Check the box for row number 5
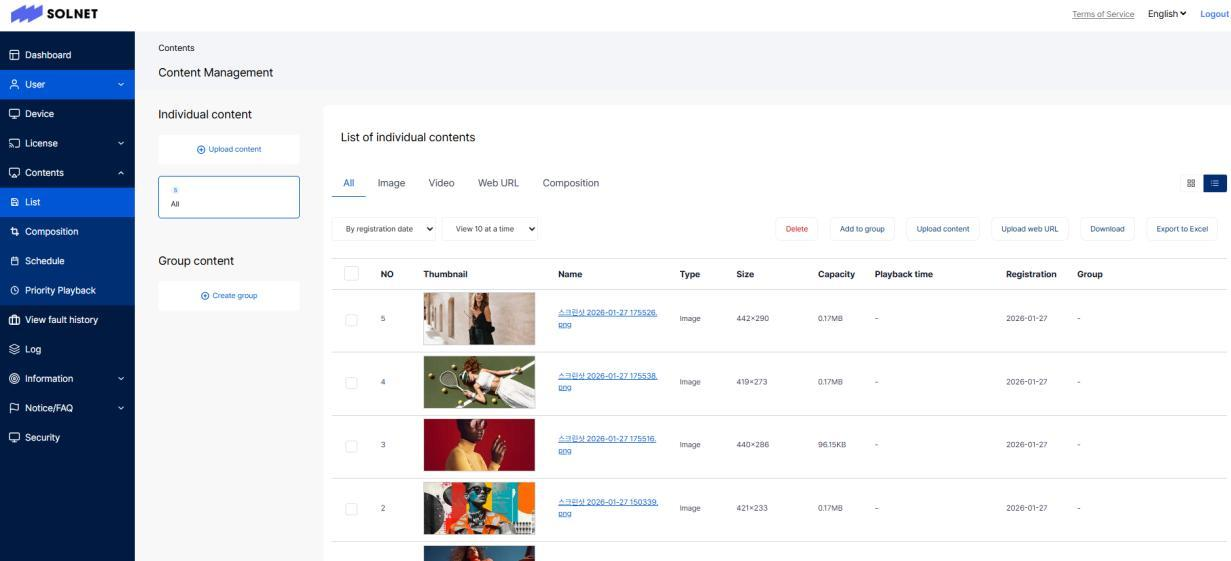1231x561 pixels. tap(351, 319)
